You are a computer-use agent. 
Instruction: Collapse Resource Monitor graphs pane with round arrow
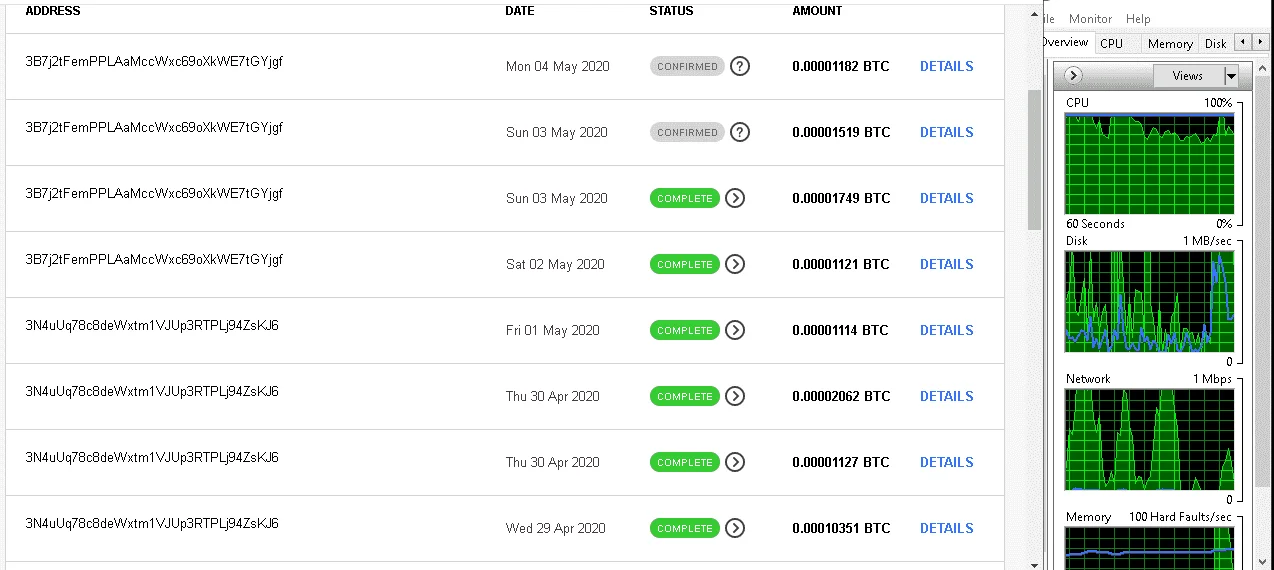pyautogui.click(x=1074, y=76)
